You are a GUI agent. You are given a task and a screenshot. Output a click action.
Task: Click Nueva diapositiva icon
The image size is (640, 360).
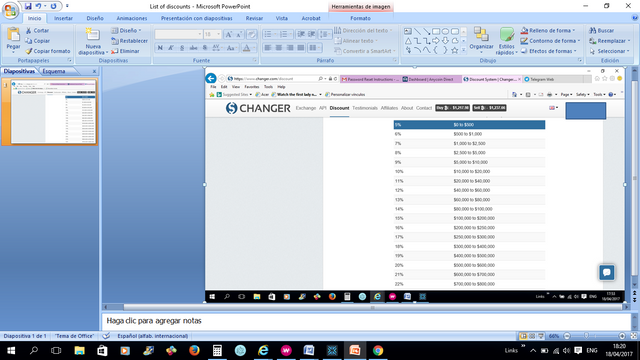93,35
